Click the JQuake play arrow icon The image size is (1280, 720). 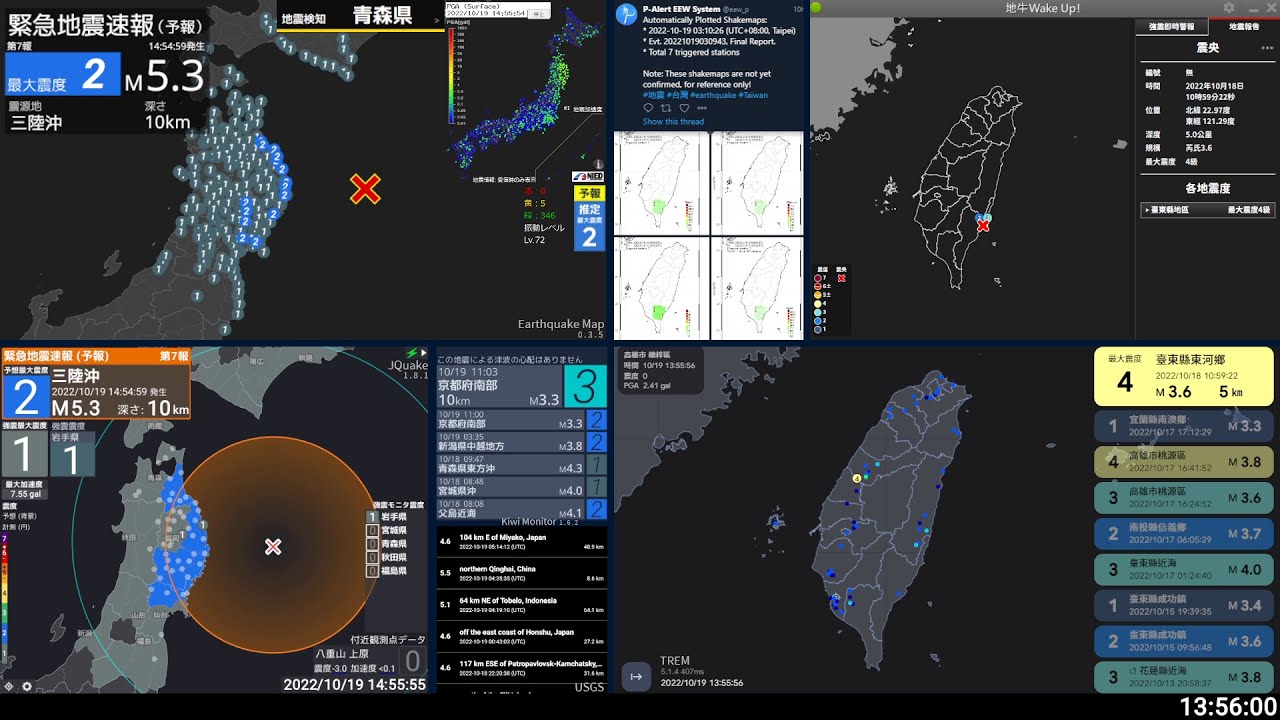click(421, 352)
